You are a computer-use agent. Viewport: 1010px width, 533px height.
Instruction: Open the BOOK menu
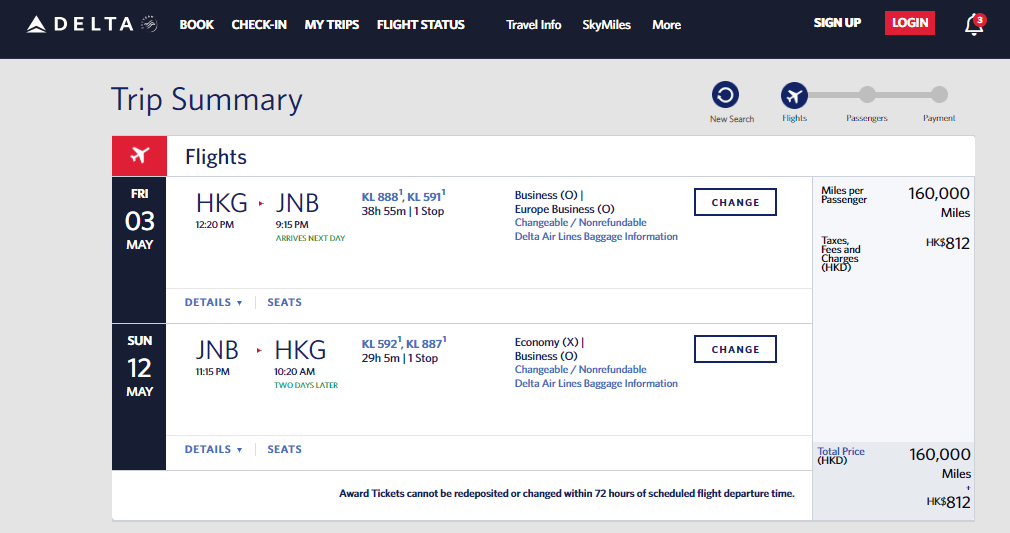pos(196,24)
